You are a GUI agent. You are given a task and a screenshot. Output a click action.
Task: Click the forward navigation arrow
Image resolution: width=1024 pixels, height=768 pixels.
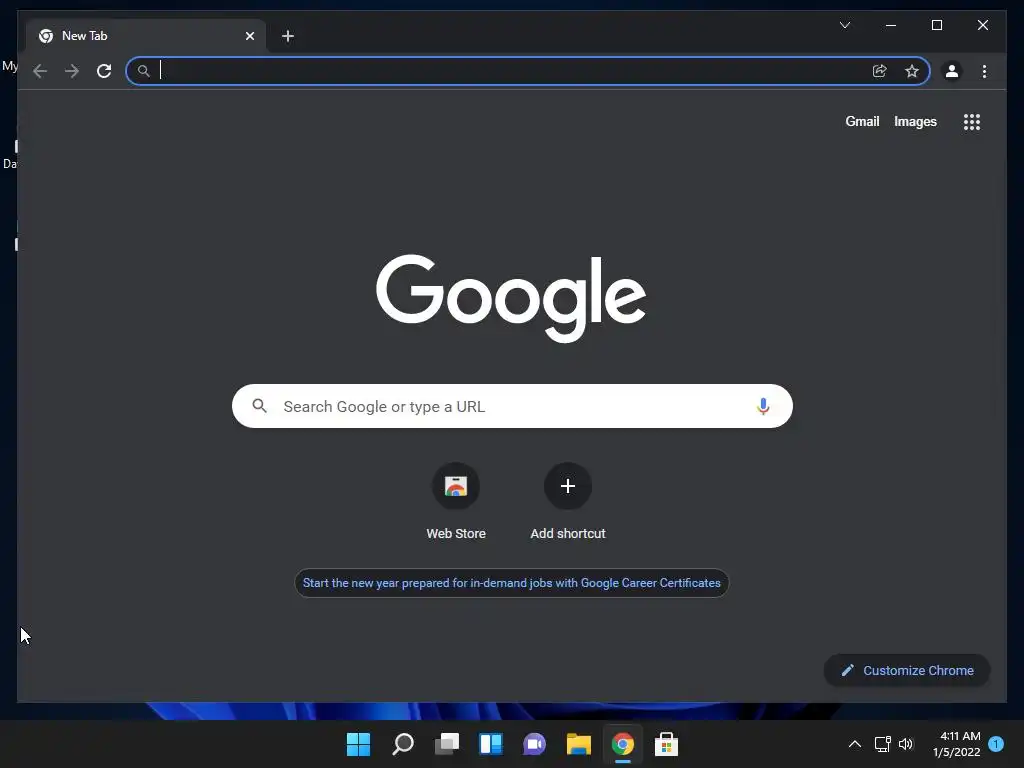click(72, 71)
